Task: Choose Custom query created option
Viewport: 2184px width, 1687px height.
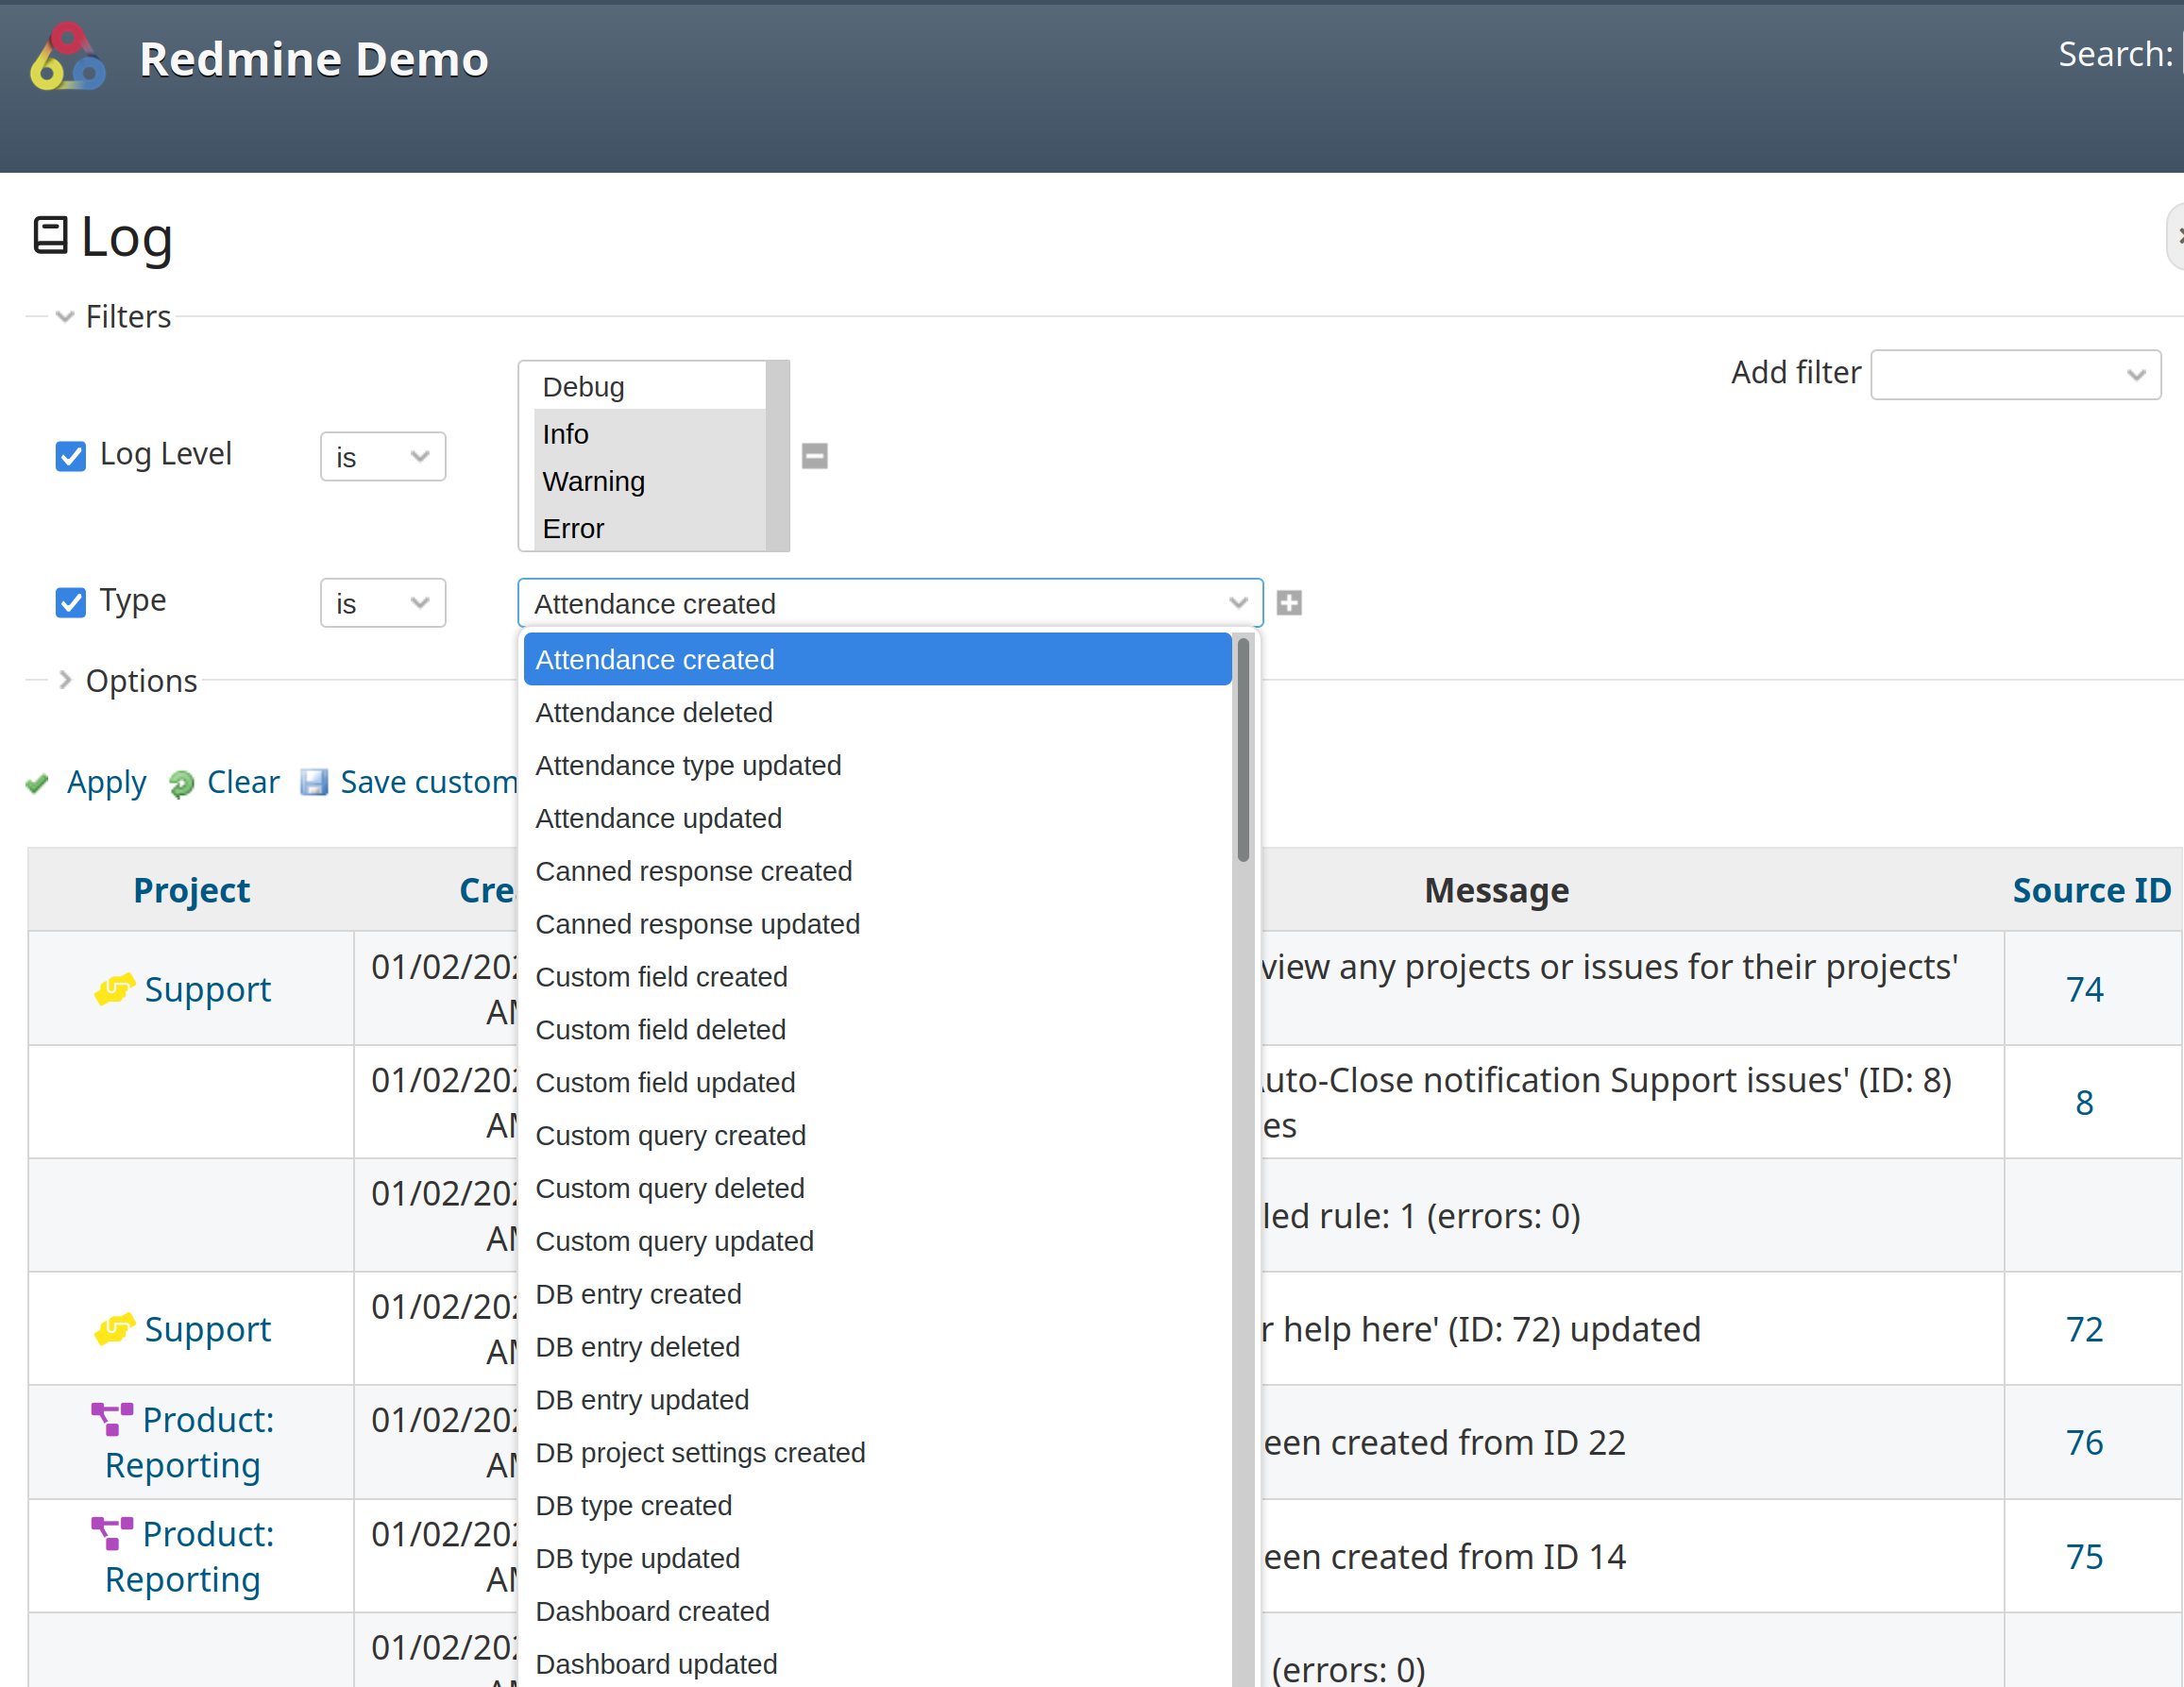Action: (877, 1135)
